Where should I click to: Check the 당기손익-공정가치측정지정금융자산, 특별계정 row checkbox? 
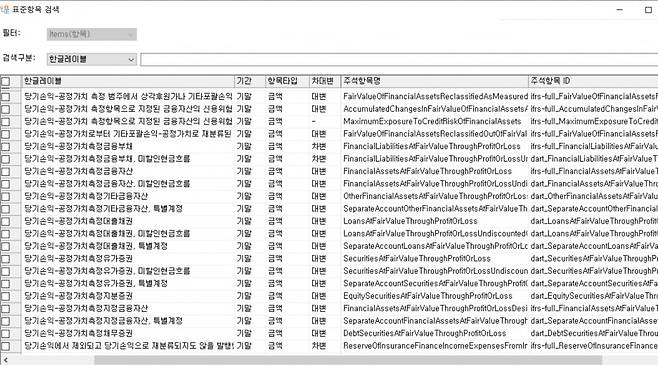tap(5, 321)
